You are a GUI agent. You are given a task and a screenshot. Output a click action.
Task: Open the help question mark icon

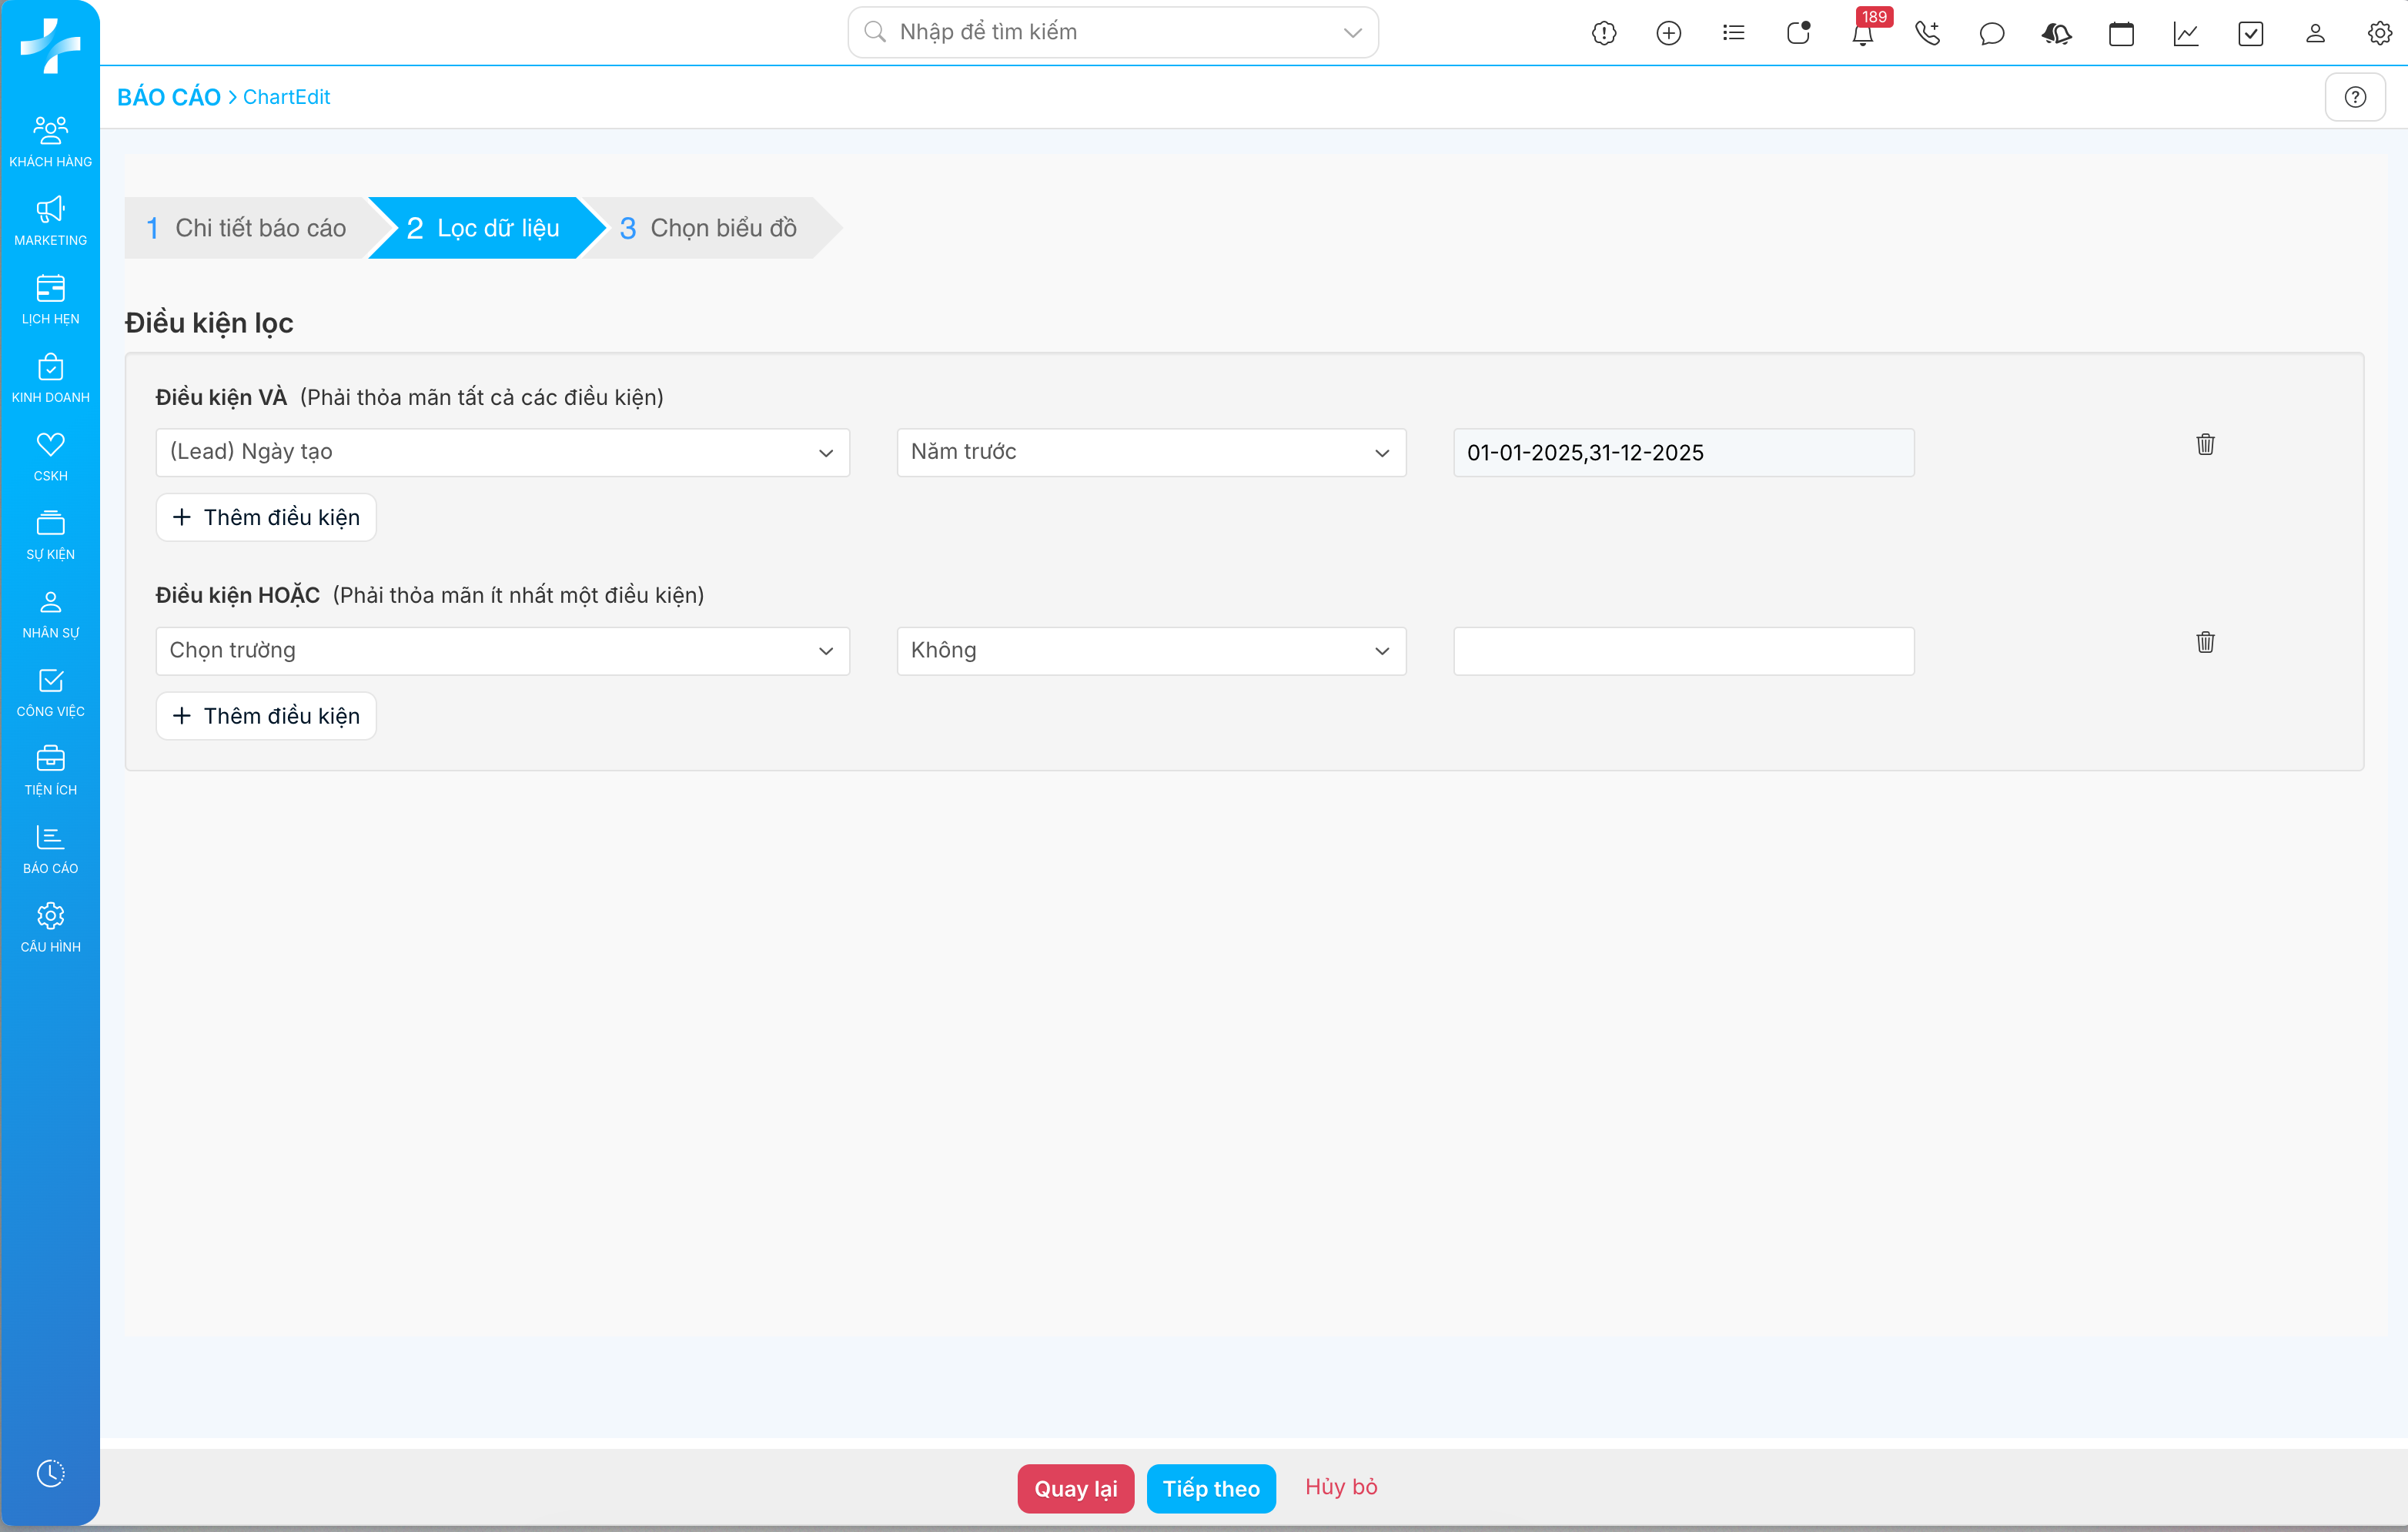(x=2355, y=97)
